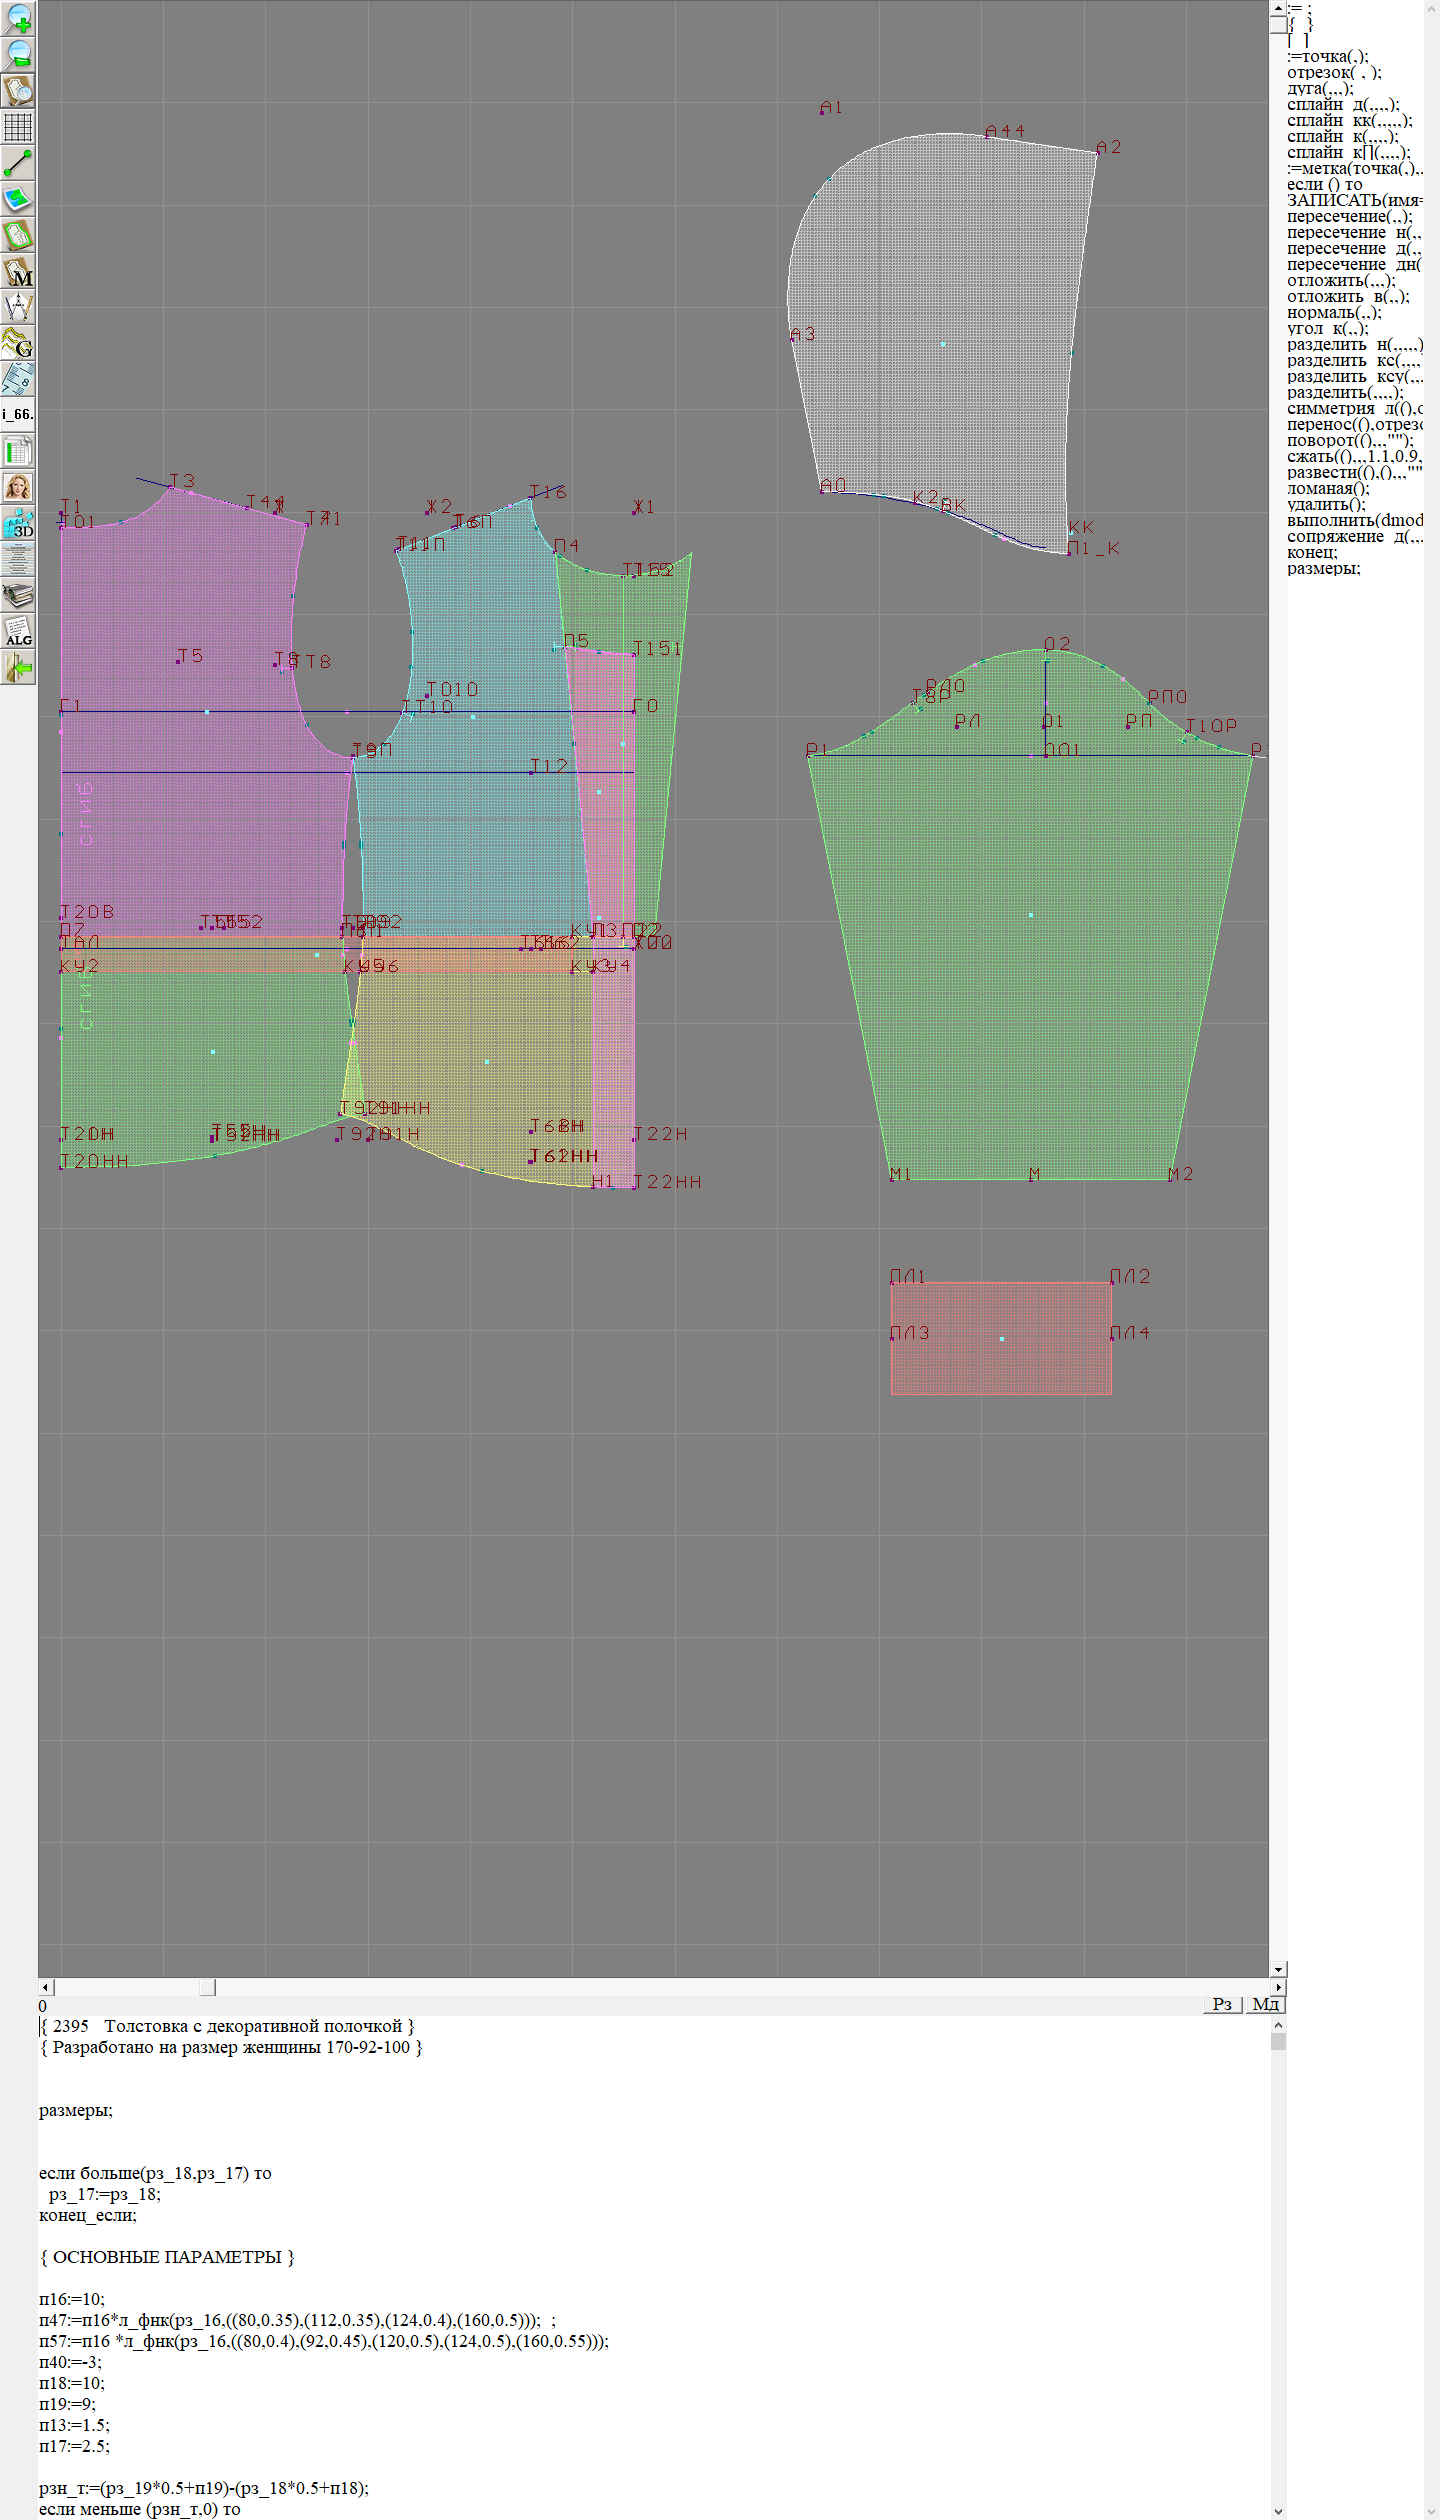Open the 3D view tool
This screenshot has height=2520, width=1440.
(18, 523)
